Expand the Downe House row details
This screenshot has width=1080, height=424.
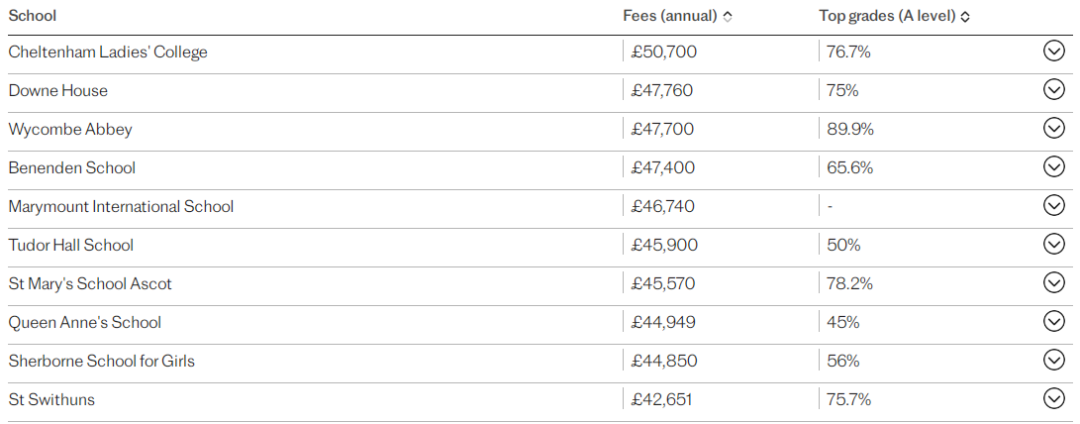click(x=1054, y=89)
